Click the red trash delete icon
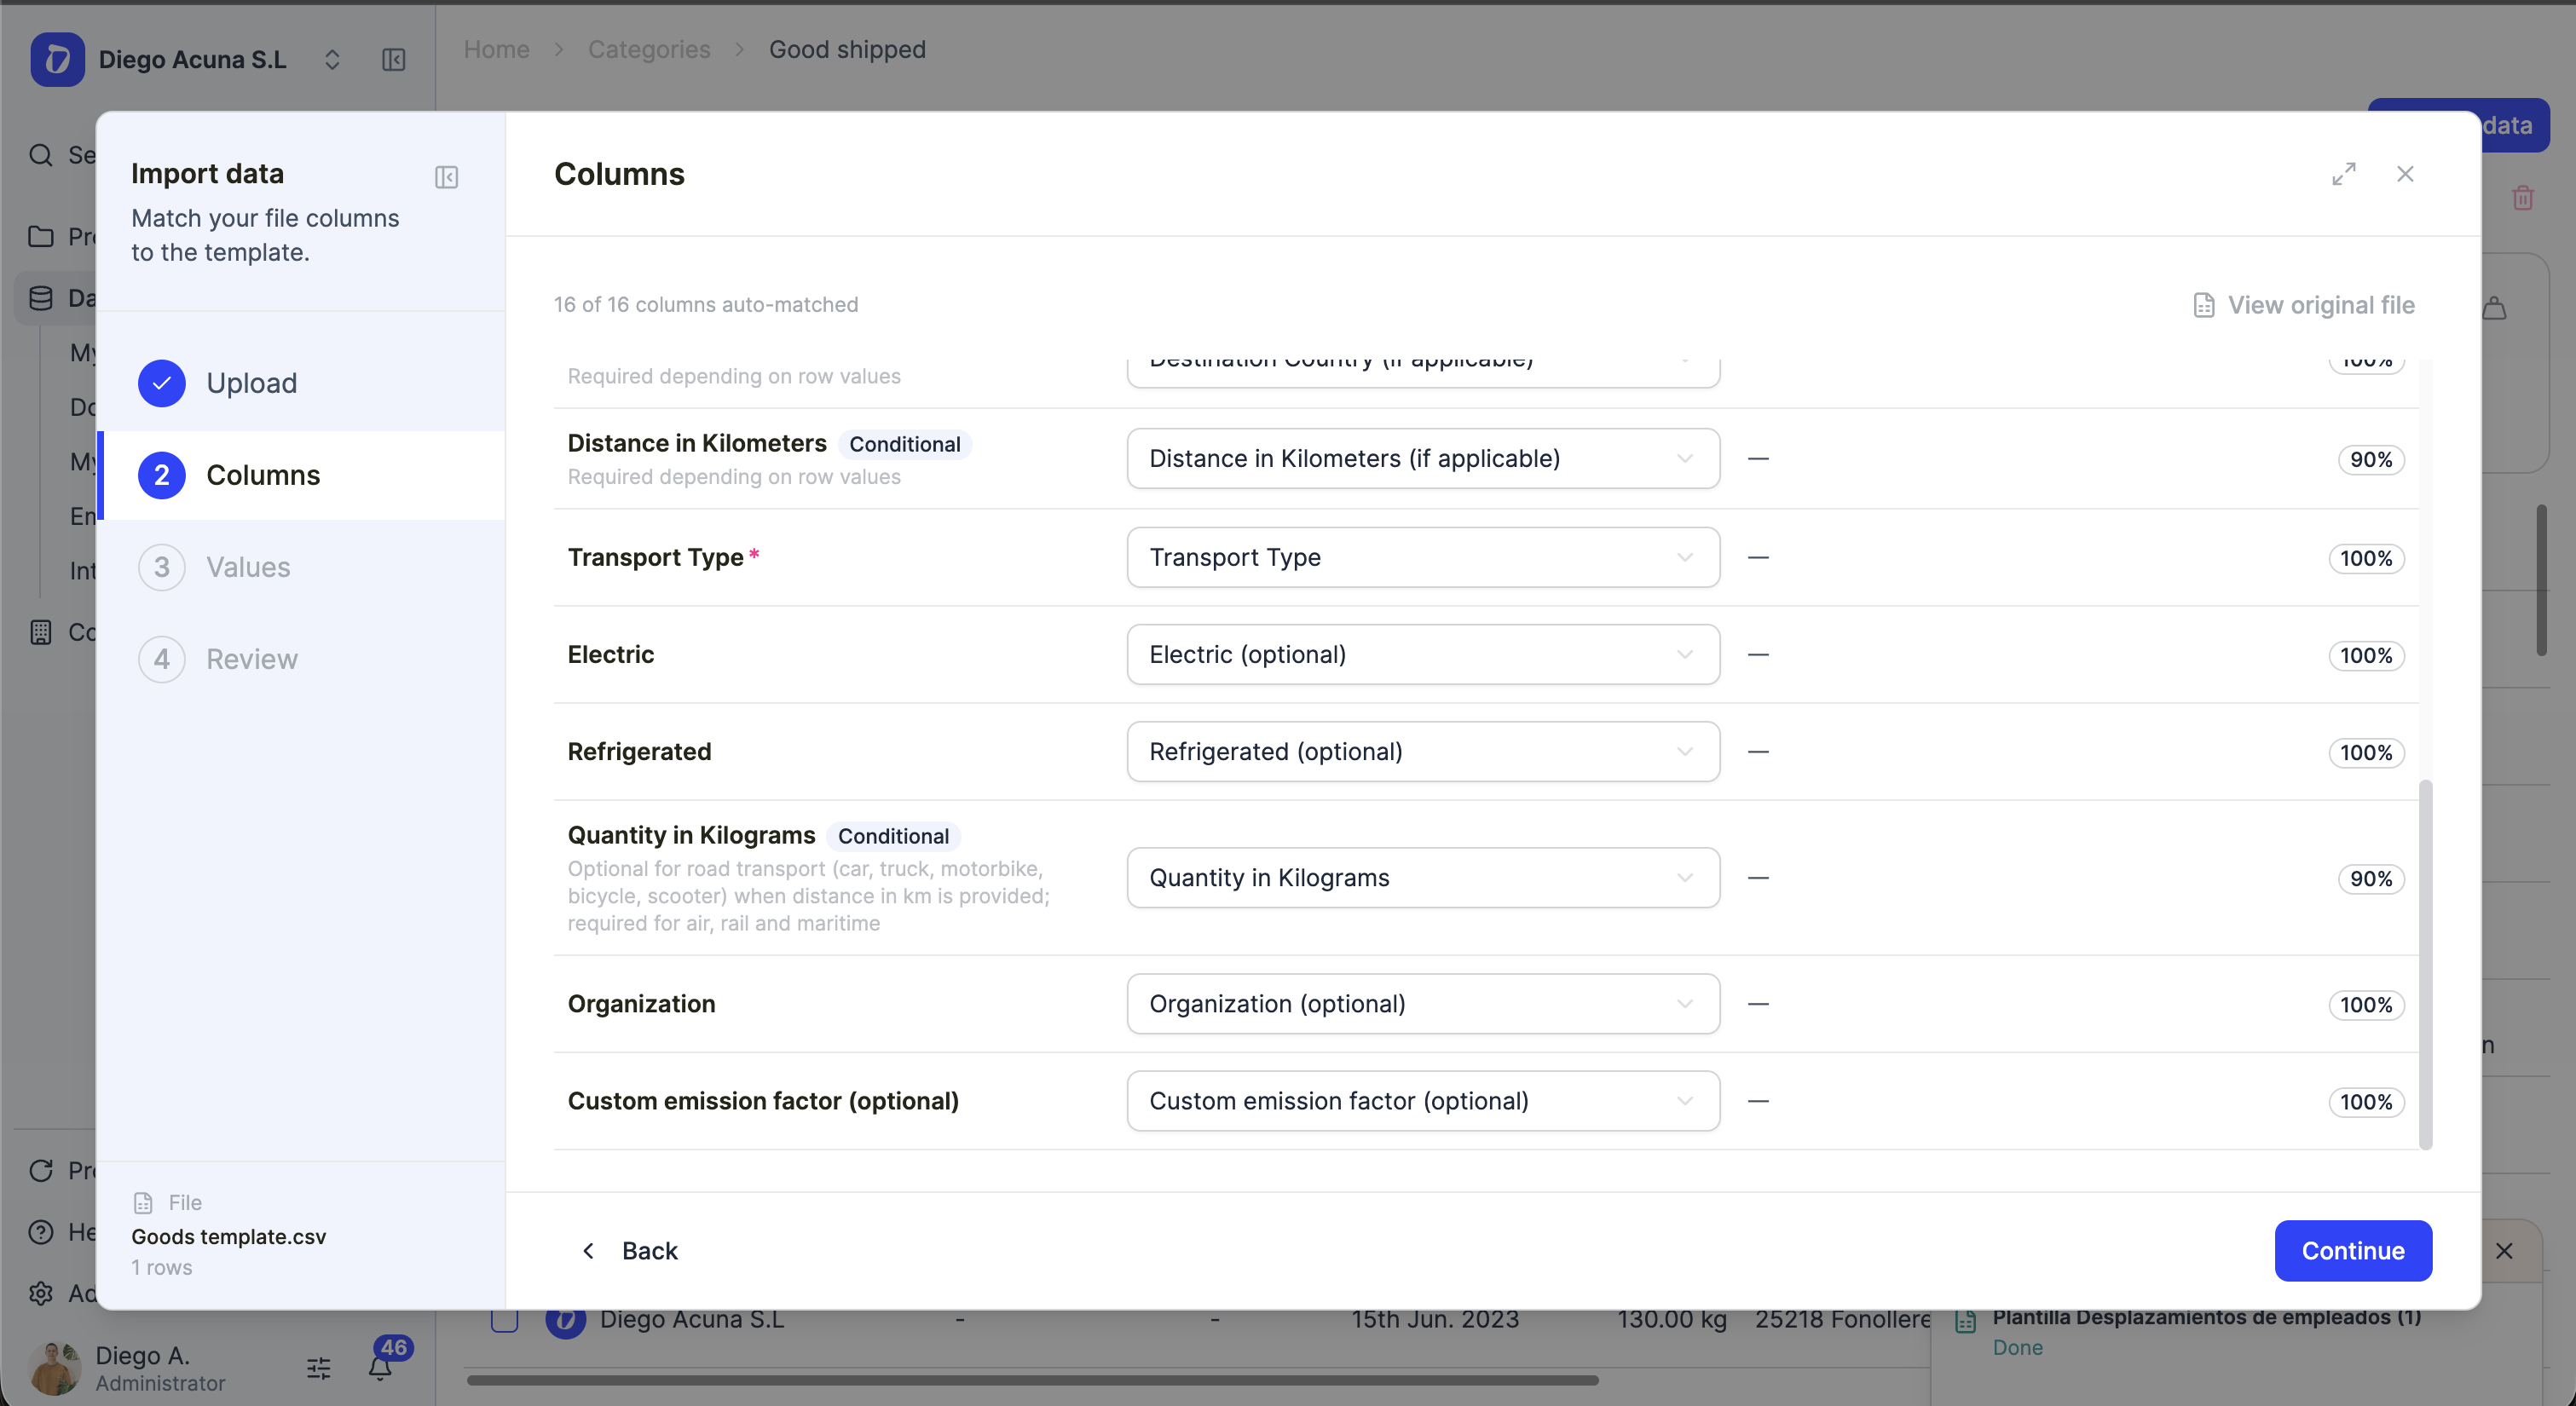The image size is (2576, 1406). 2522,198
